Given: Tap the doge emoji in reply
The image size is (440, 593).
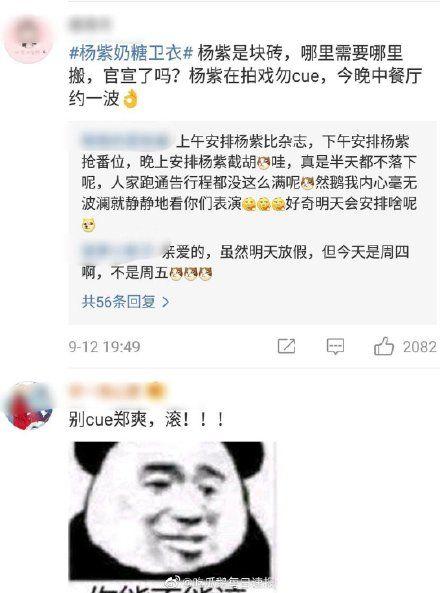Looking at the screenshot, I should 89,225.
